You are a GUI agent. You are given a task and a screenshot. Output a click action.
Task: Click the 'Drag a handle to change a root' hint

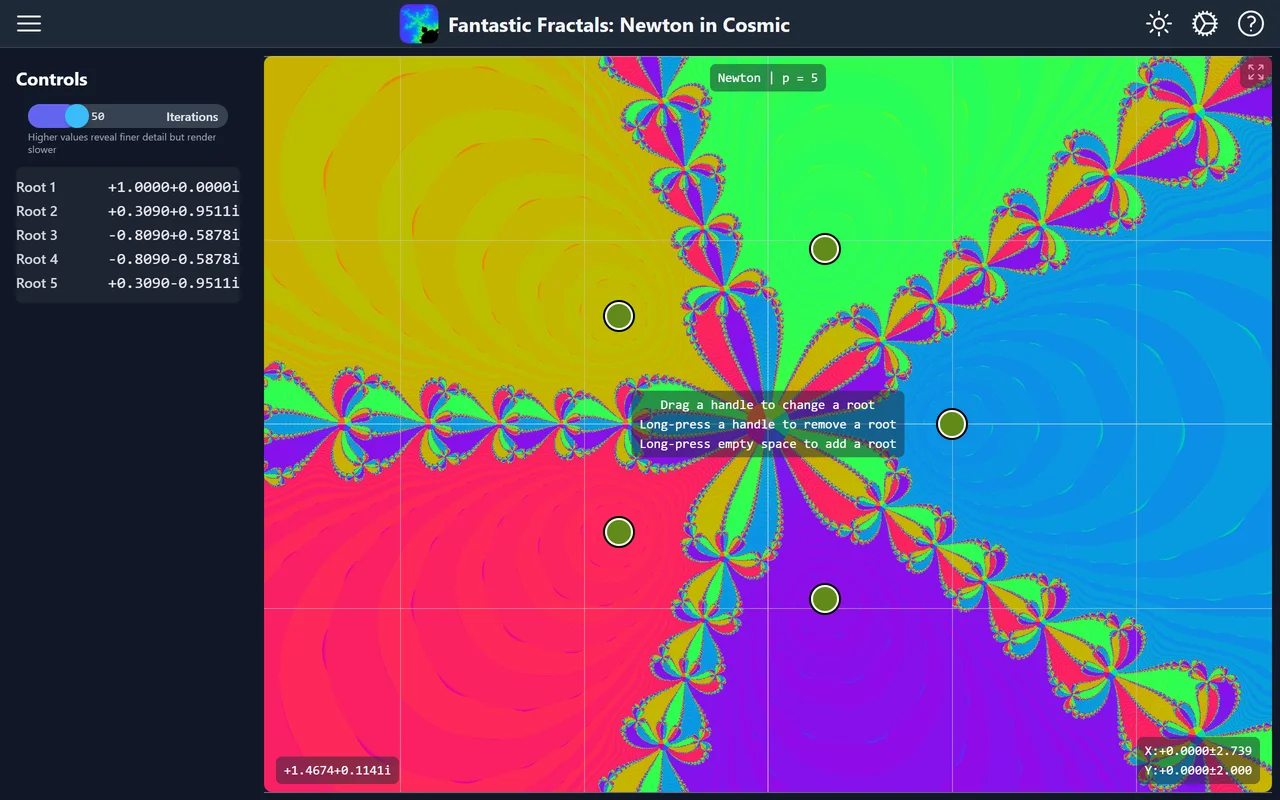[767, 405]
